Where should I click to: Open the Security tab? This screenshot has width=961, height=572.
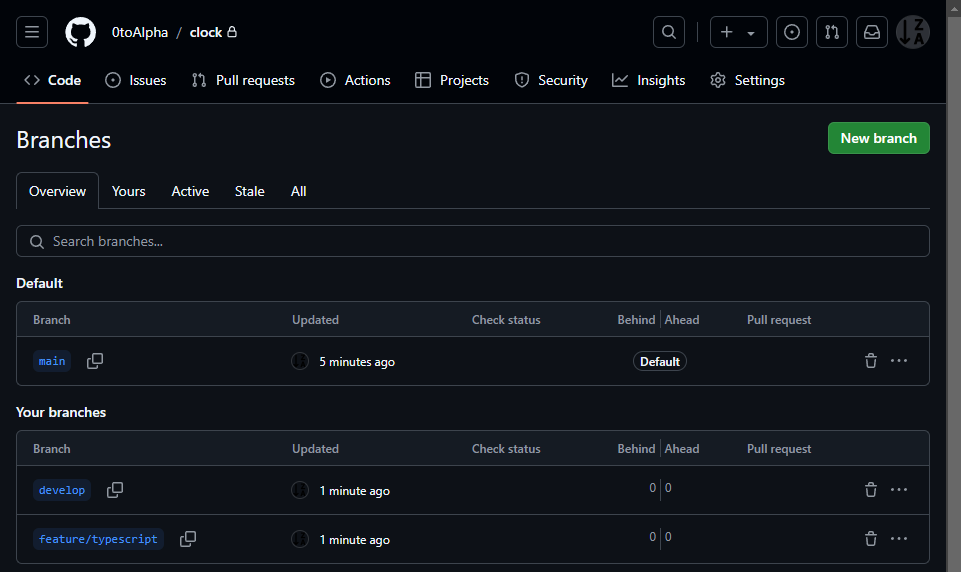[551, 80]
